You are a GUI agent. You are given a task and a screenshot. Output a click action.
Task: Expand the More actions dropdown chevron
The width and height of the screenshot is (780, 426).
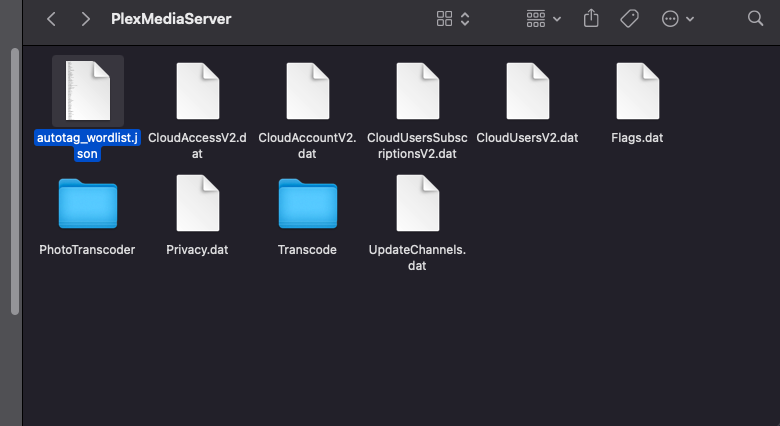690,19
